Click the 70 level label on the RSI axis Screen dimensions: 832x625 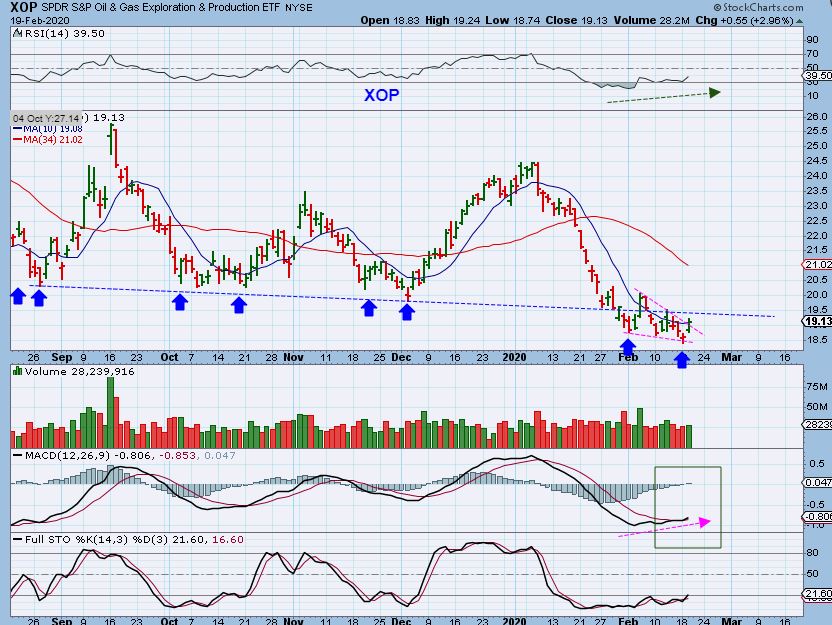(x=812, y=54)
